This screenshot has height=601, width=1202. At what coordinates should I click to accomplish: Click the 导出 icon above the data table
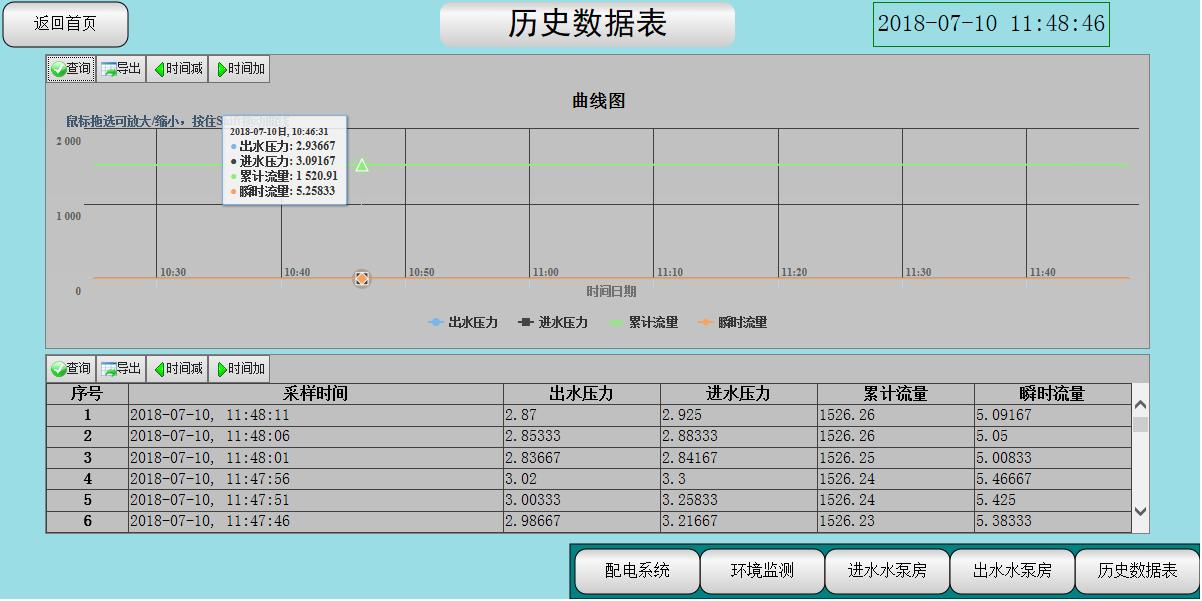click(120, 368)
